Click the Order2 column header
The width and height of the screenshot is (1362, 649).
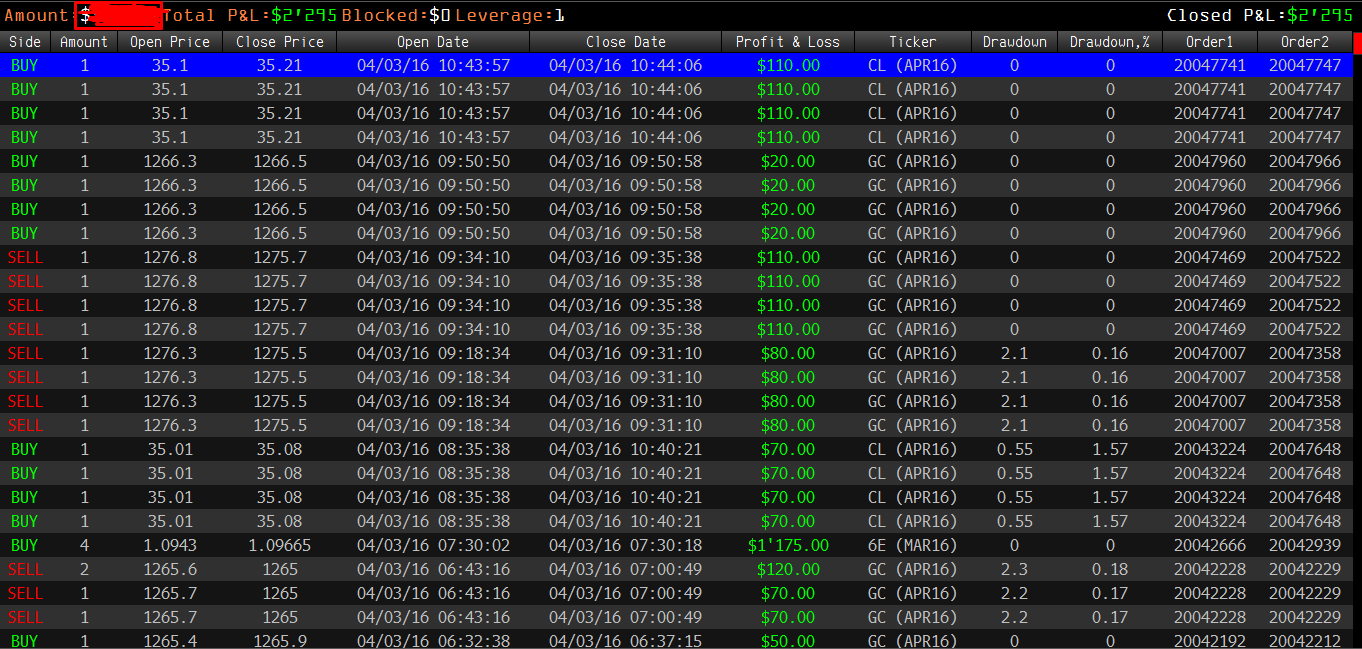click(x=1305, y=42)
